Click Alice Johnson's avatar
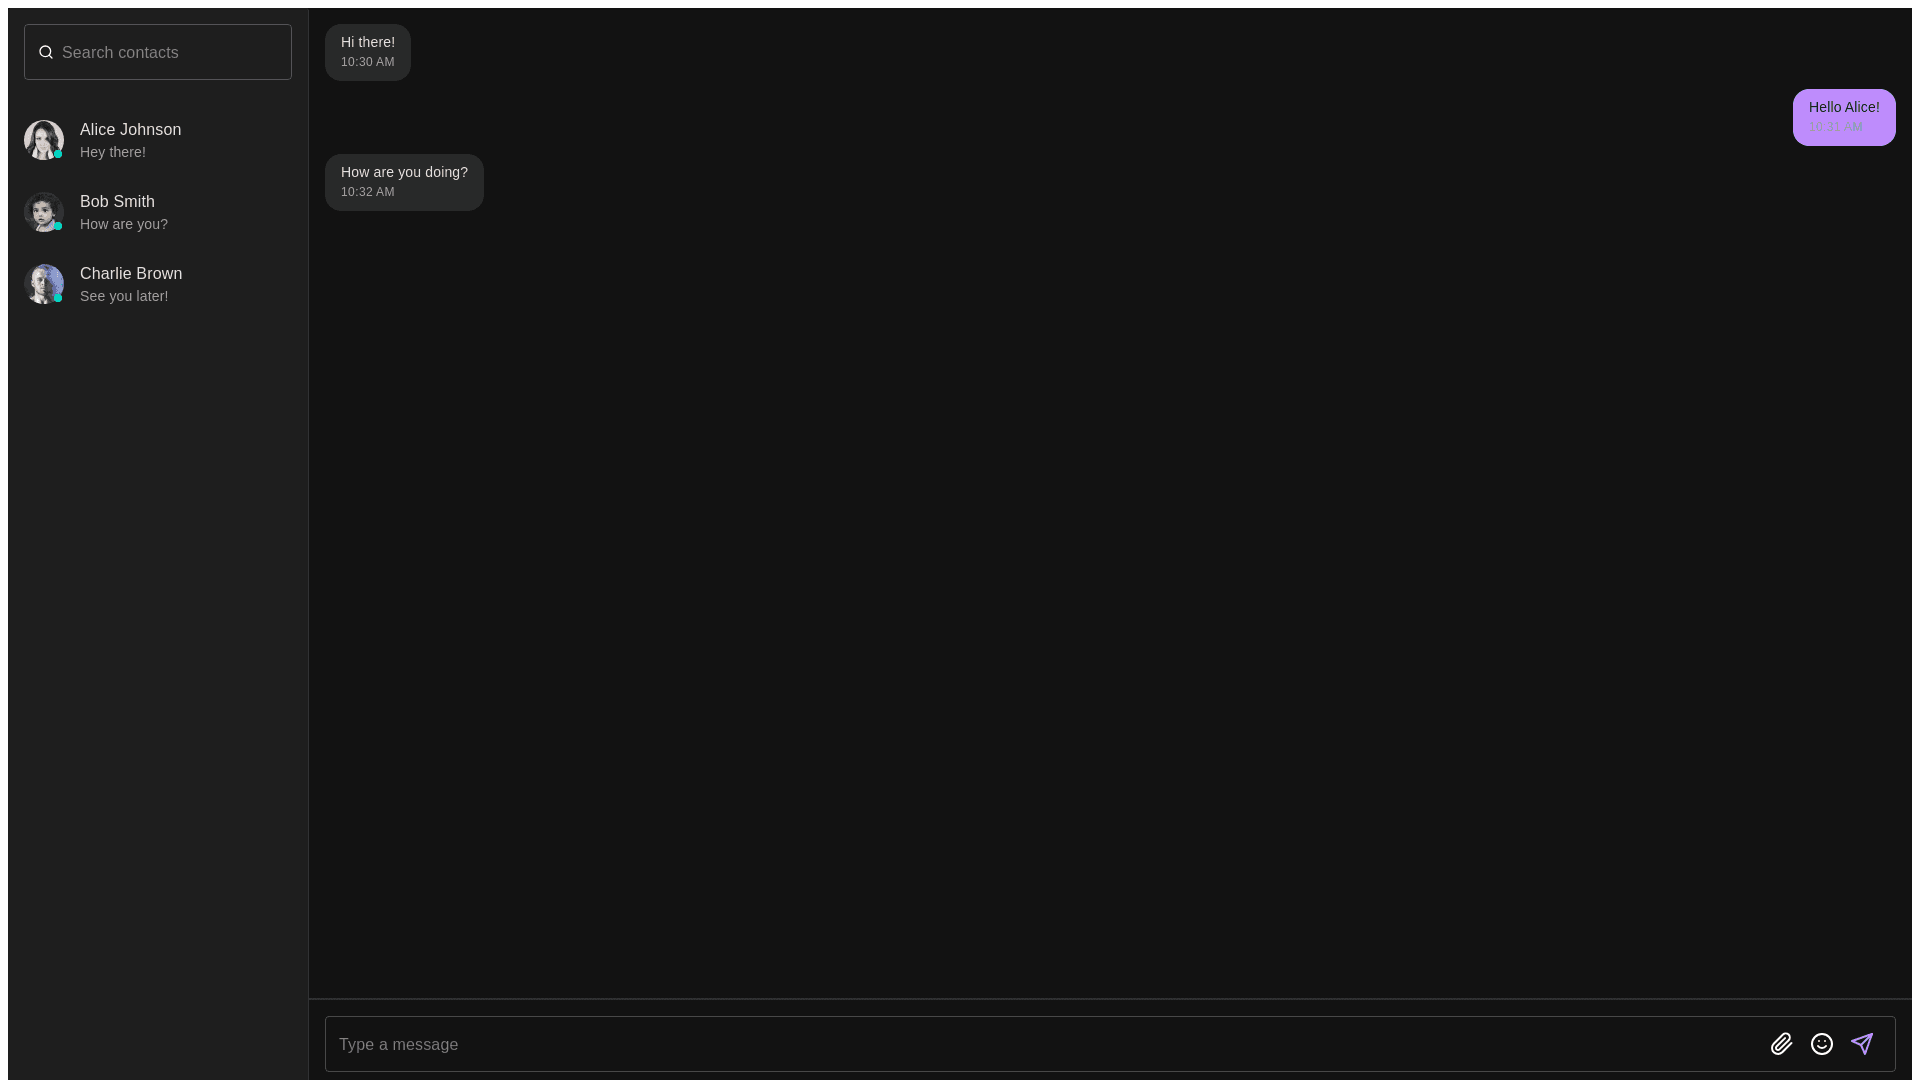The image size is (1920, 1080). coord(44,140)
